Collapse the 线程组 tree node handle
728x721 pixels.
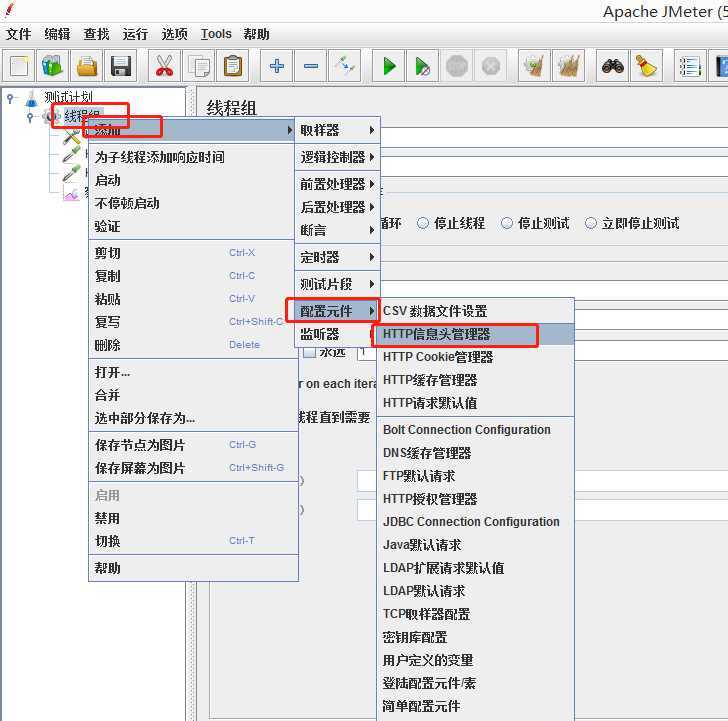pyautogui.click(x=30, y=117)
